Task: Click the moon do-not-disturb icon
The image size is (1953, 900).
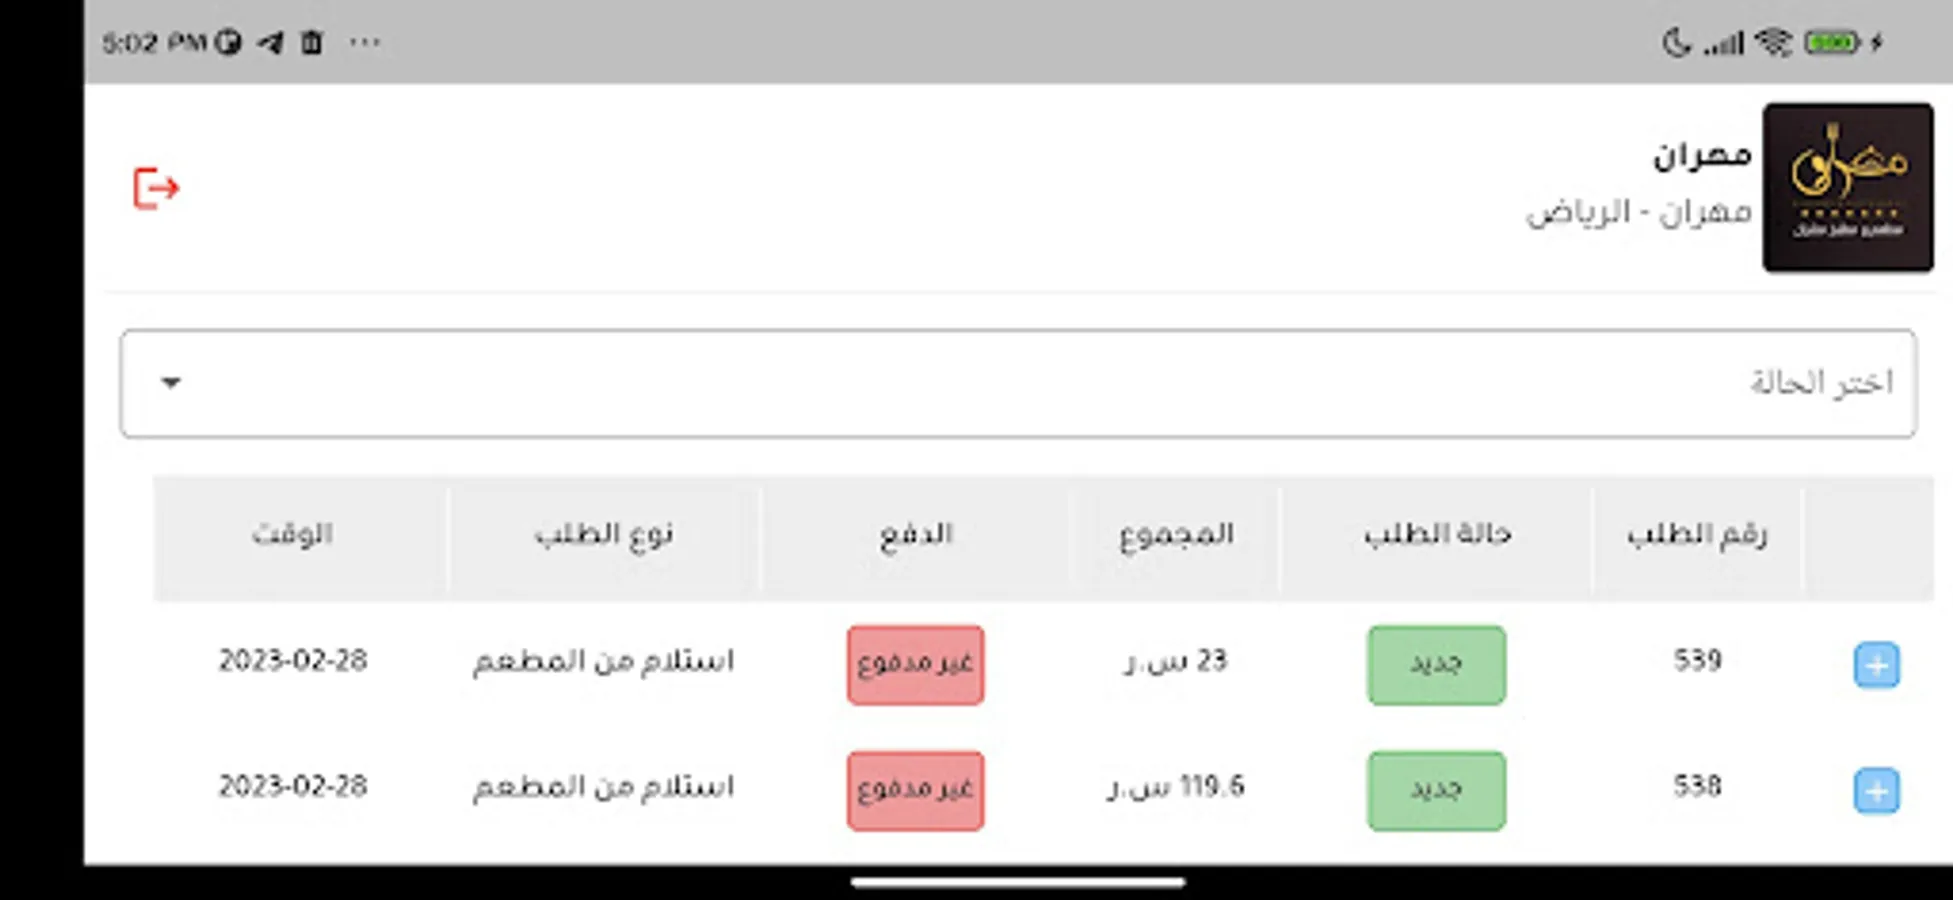Action: coord(1675,42)
